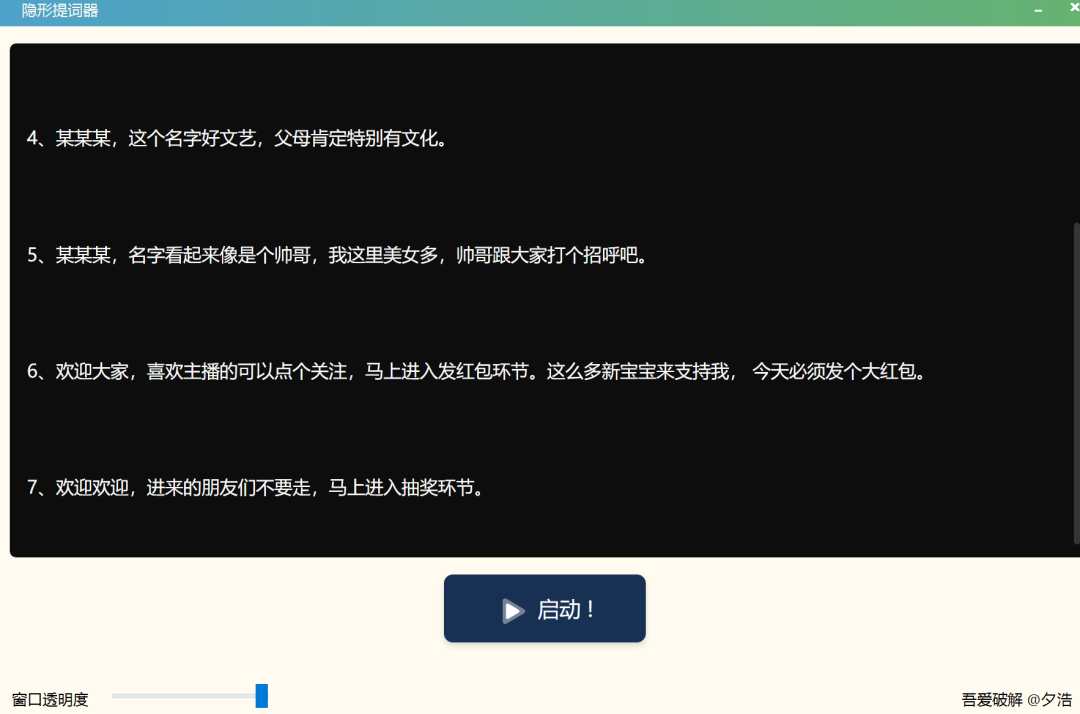The height and width of the screenshot is (714, 1080).
Task: Click line 5 text about 帅哥
Action: (338, 255)
